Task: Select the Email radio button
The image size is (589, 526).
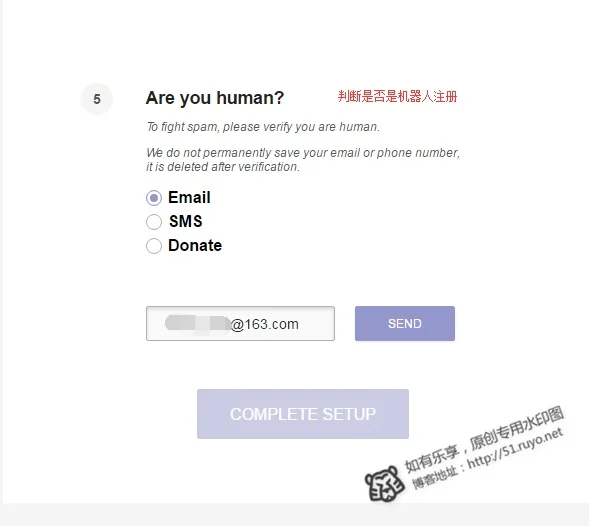Action: (x=154, y=198)
